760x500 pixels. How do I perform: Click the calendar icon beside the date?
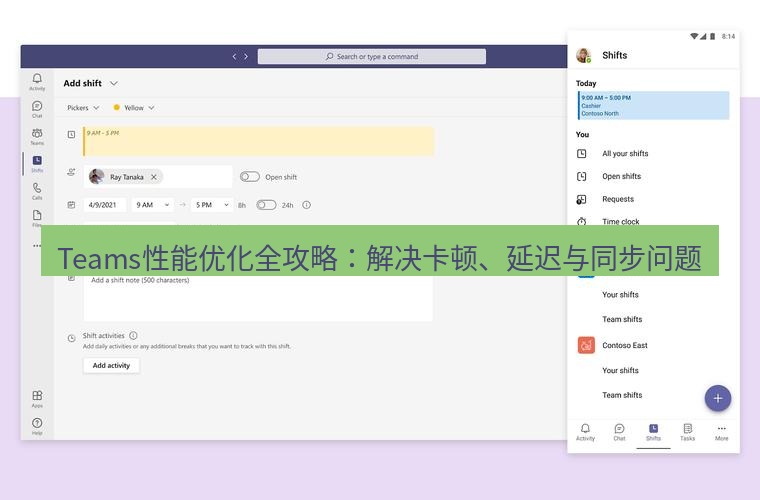click(x=71, y=205)
